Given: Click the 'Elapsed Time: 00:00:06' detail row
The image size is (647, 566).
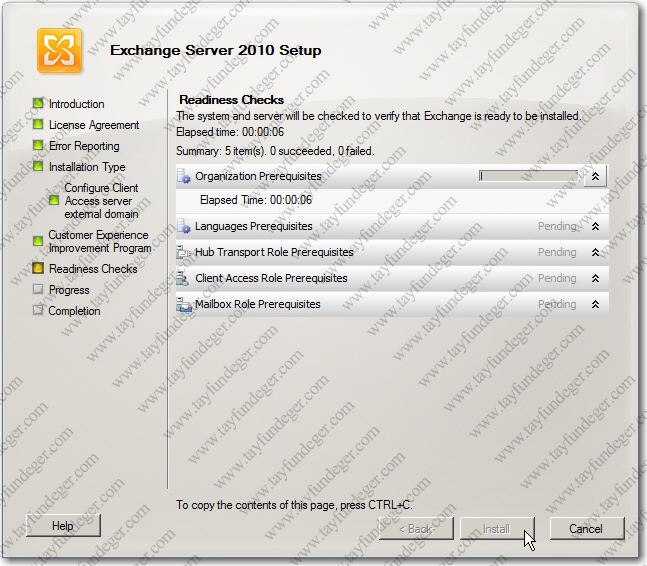Looking at the screenshot, I should [x=392, y=201].
